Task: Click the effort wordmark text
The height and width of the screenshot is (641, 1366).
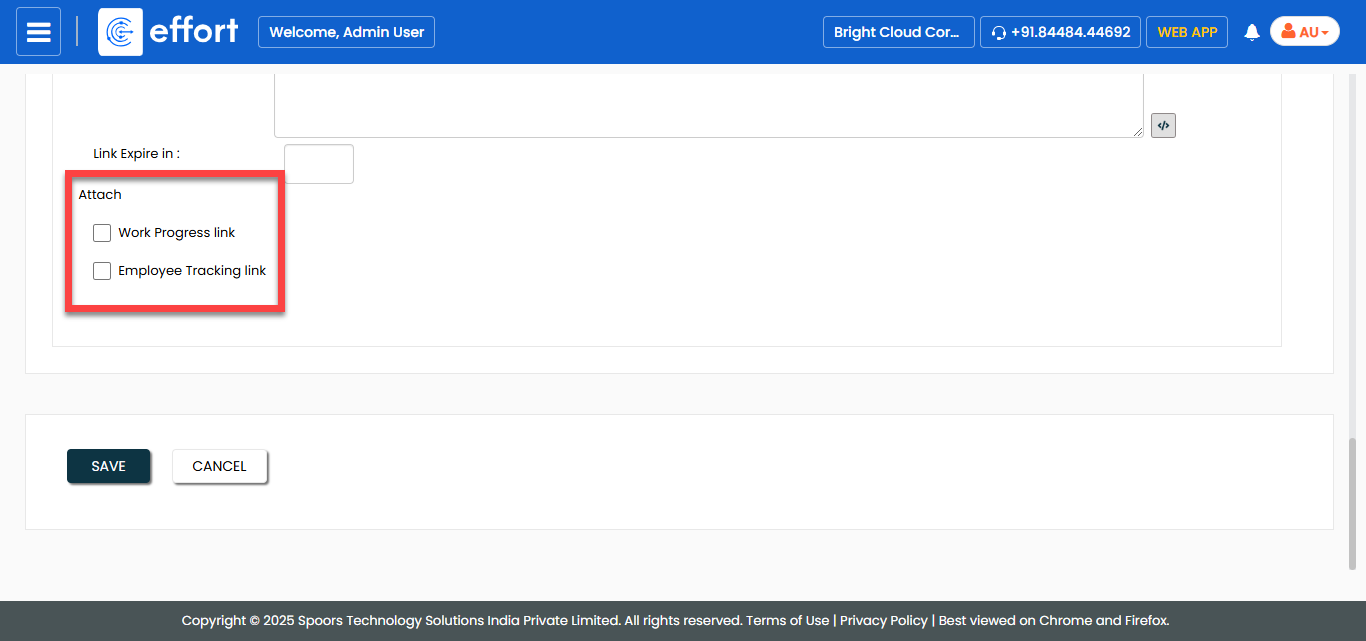Action: [193, 31]
